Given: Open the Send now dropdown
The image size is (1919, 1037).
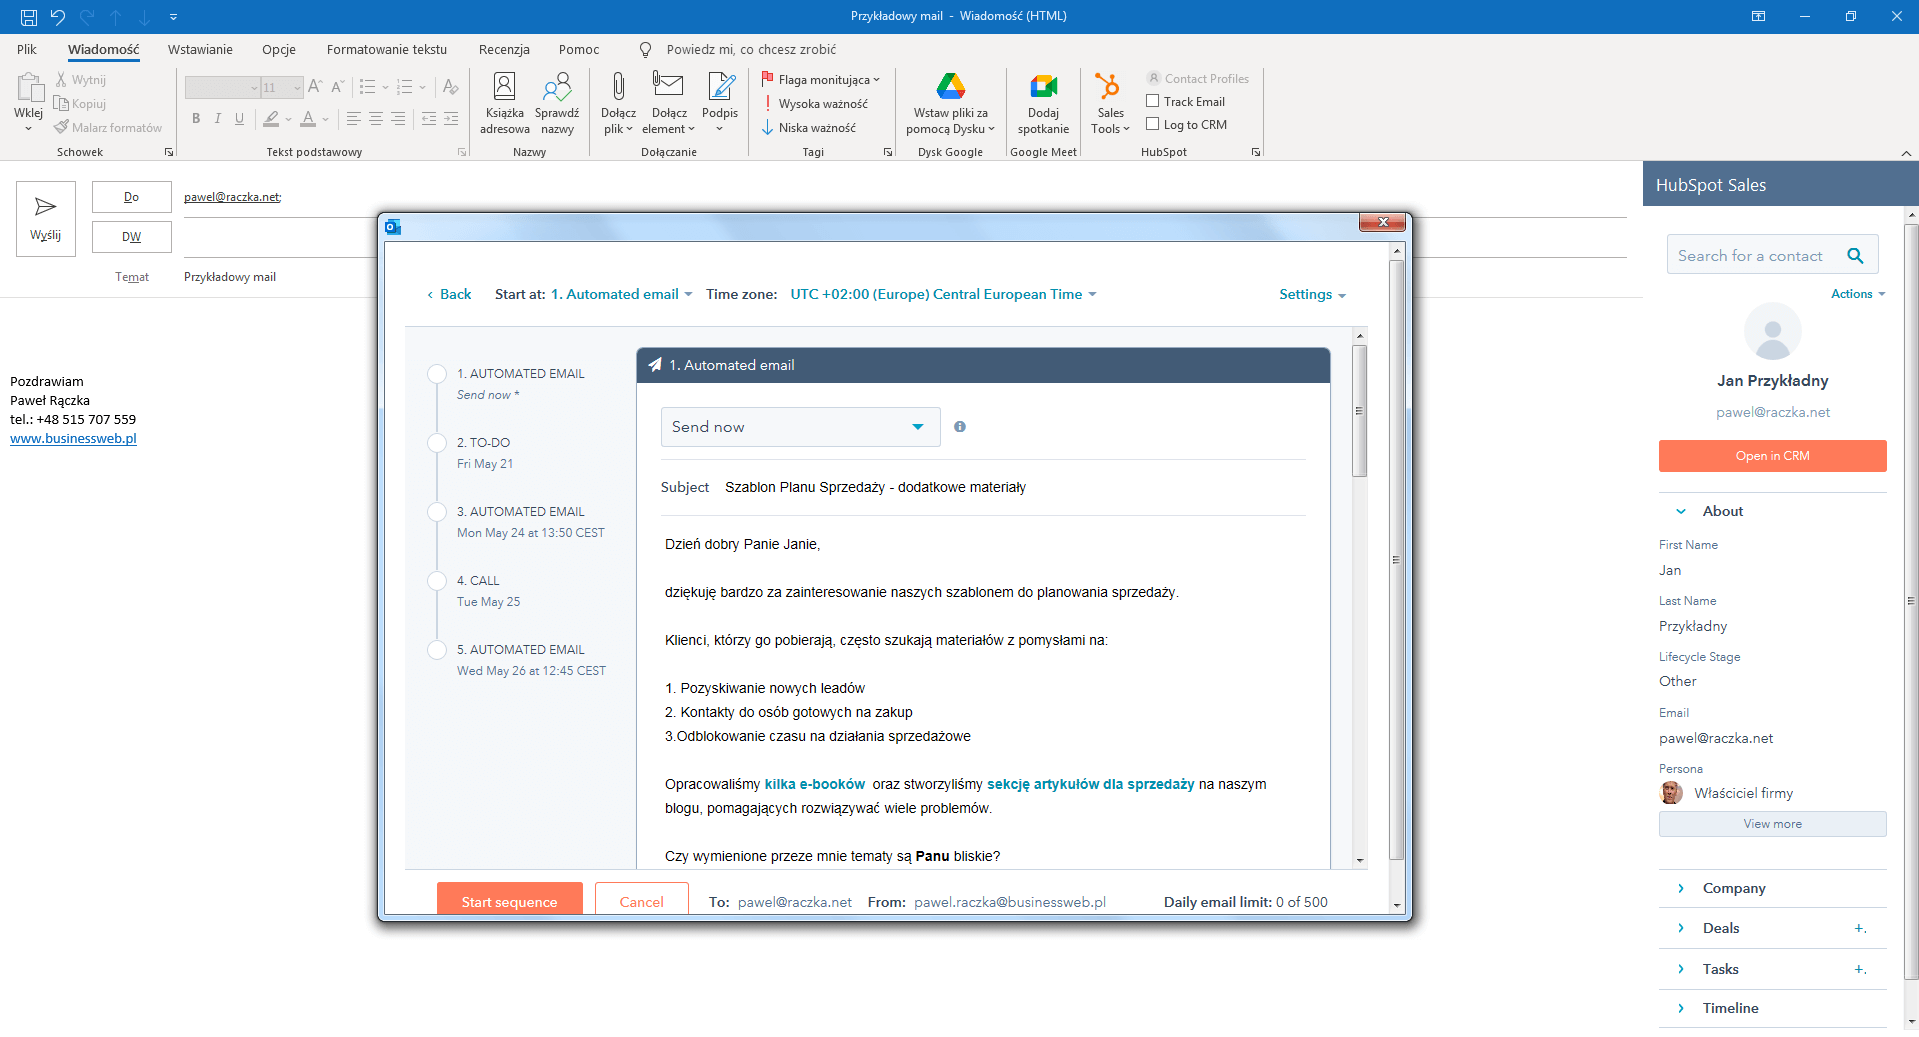Looking at the screenshot, I should (800, 427).
